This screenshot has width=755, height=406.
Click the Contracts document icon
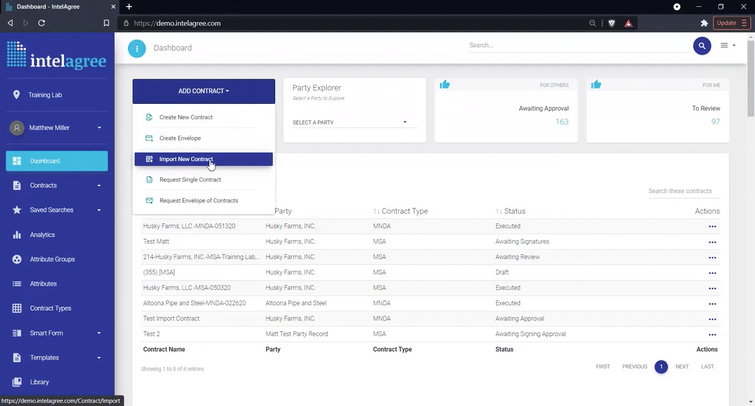[x=17, y=185]
